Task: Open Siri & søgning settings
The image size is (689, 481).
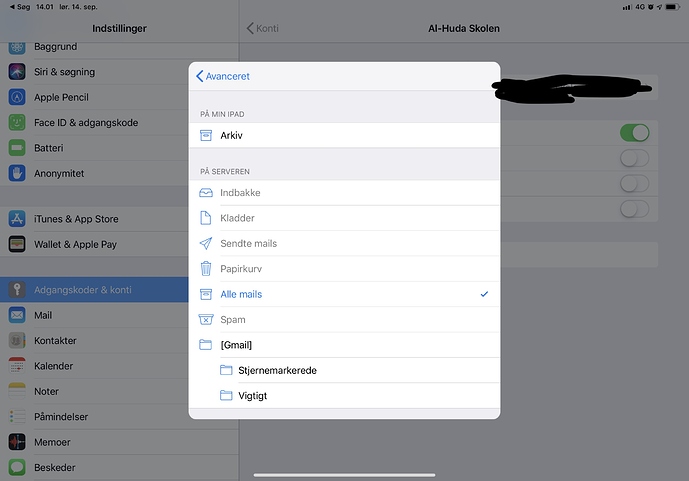Action: (x=94, y=72)
